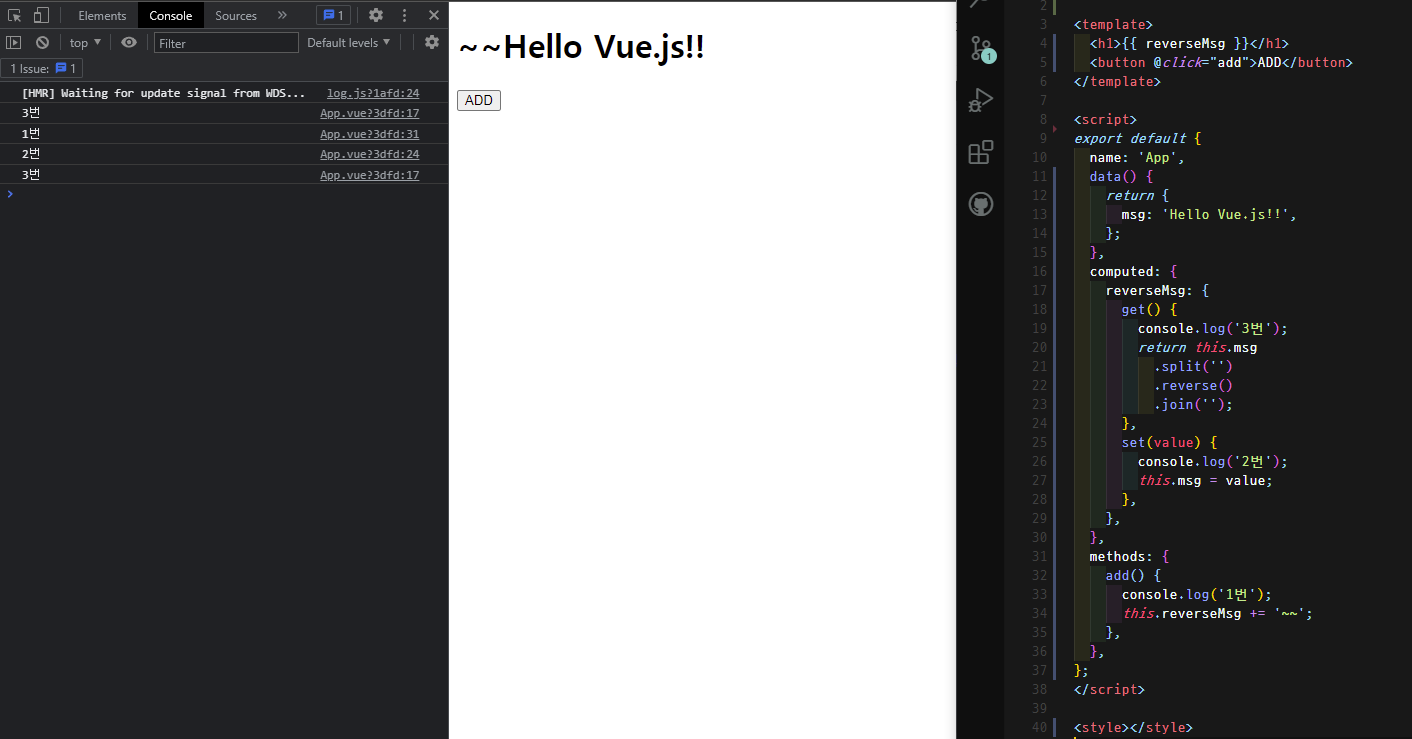Click the console.log('3번') code line
The width and height of the screenshot is (1412, 739).
coord(1213,328)
